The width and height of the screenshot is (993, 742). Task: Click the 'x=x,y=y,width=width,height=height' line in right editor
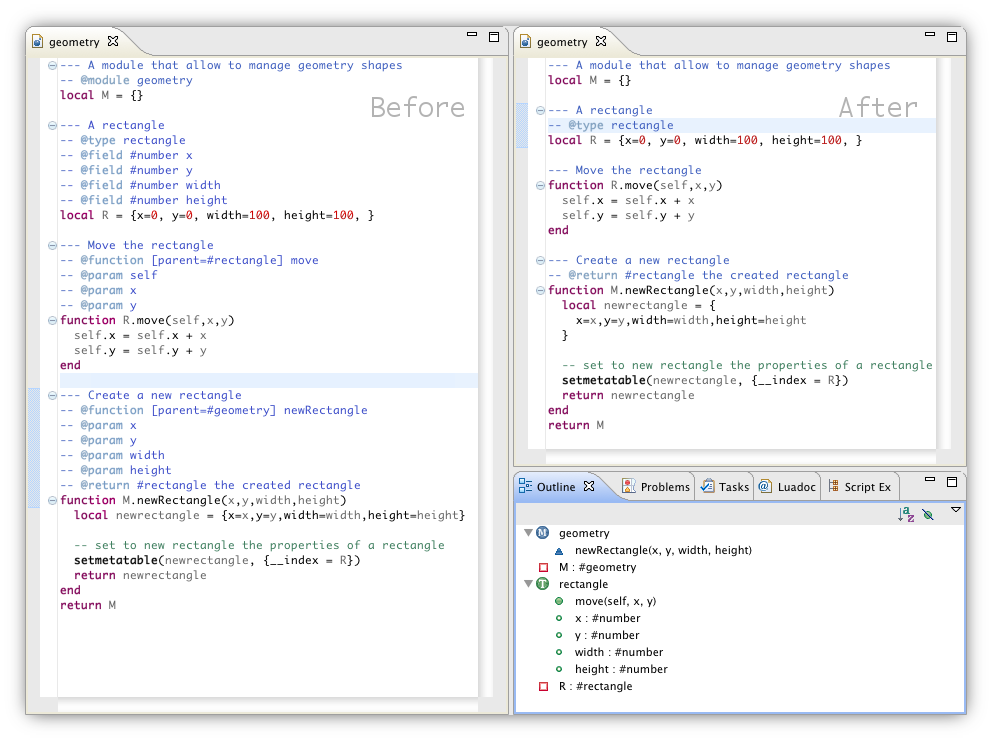click(691, 320)
